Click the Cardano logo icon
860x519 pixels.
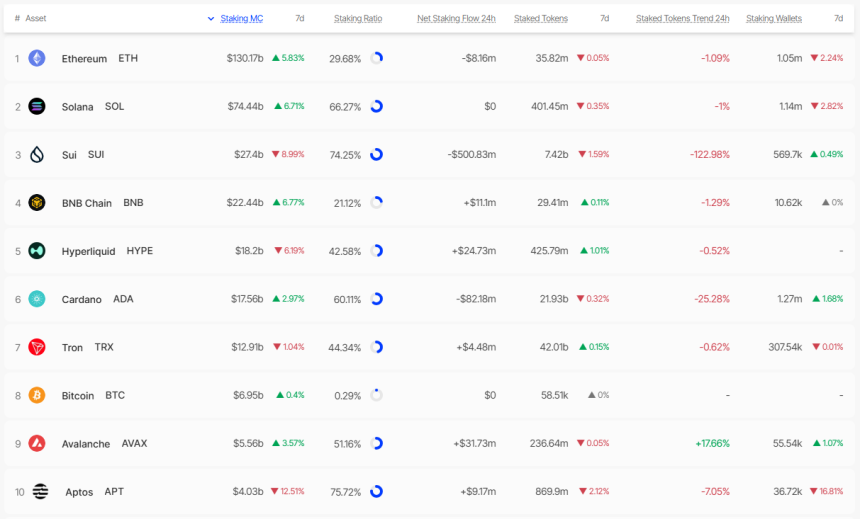tap(37, 299)
